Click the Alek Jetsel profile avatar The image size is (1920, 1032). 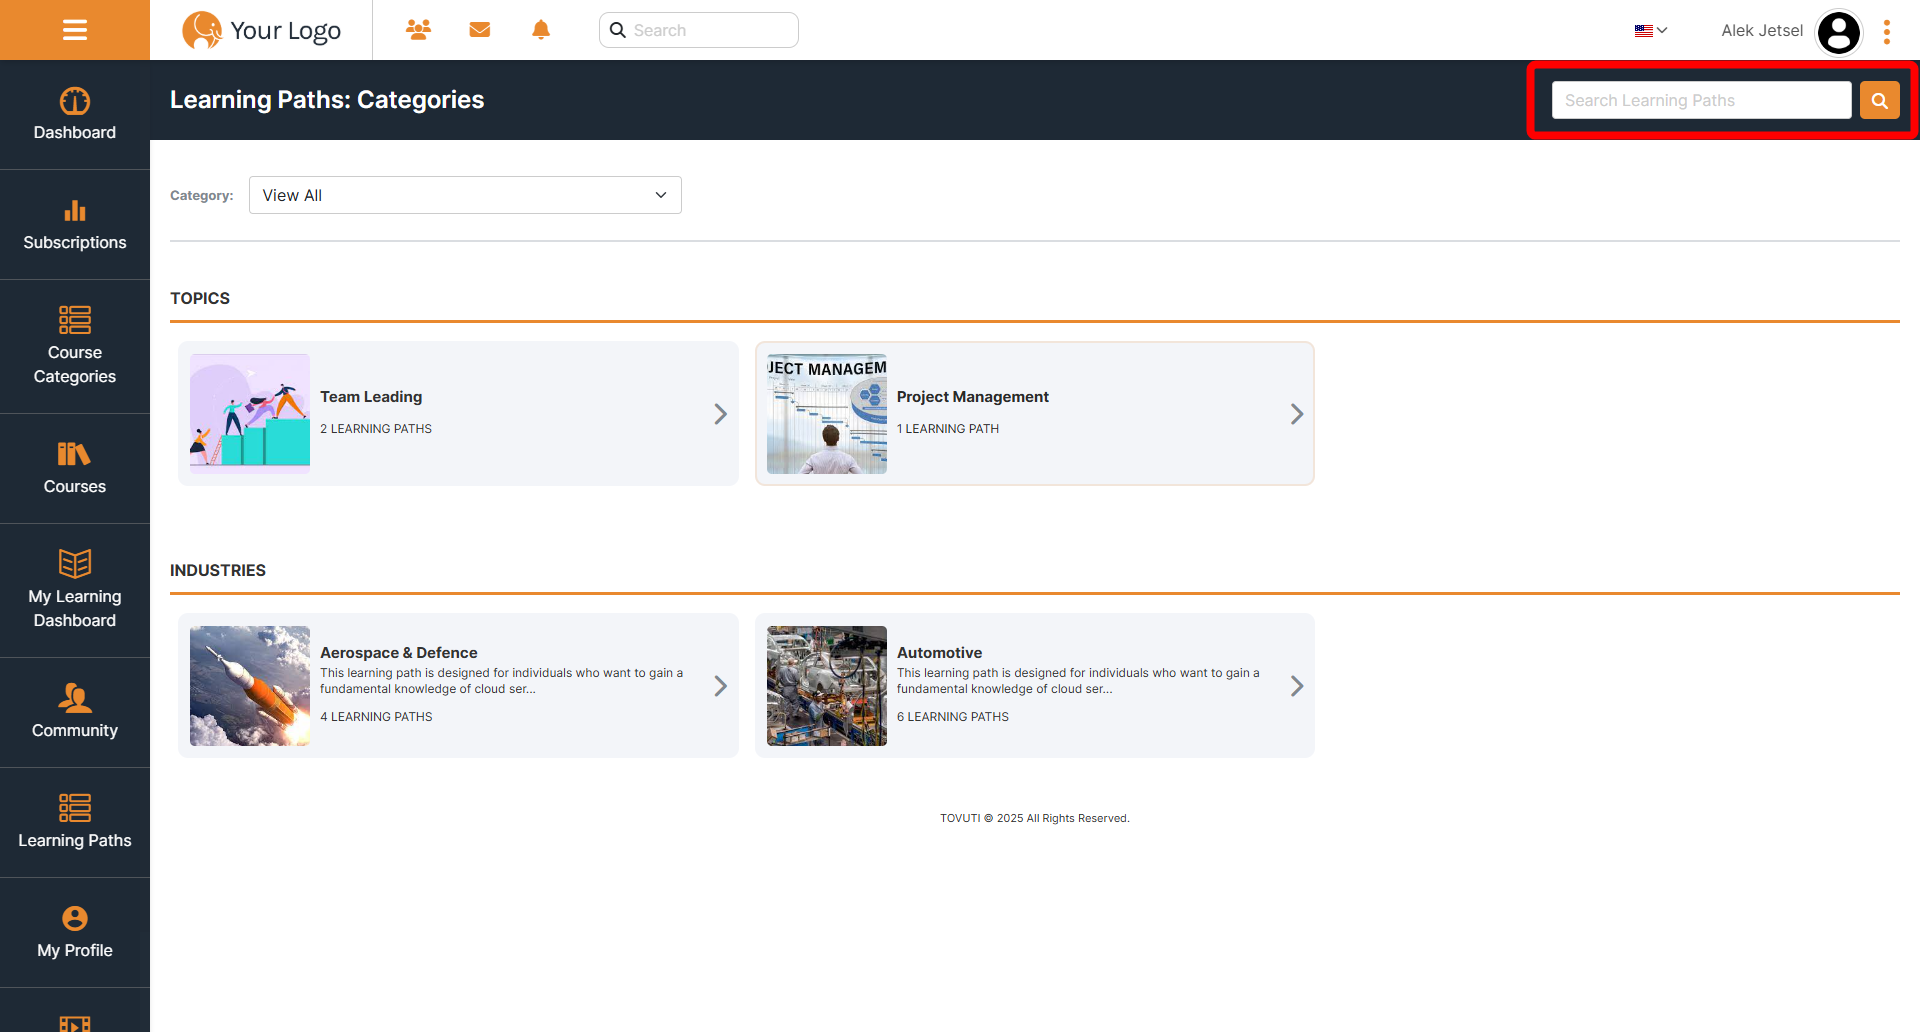tap(1838, 32)
